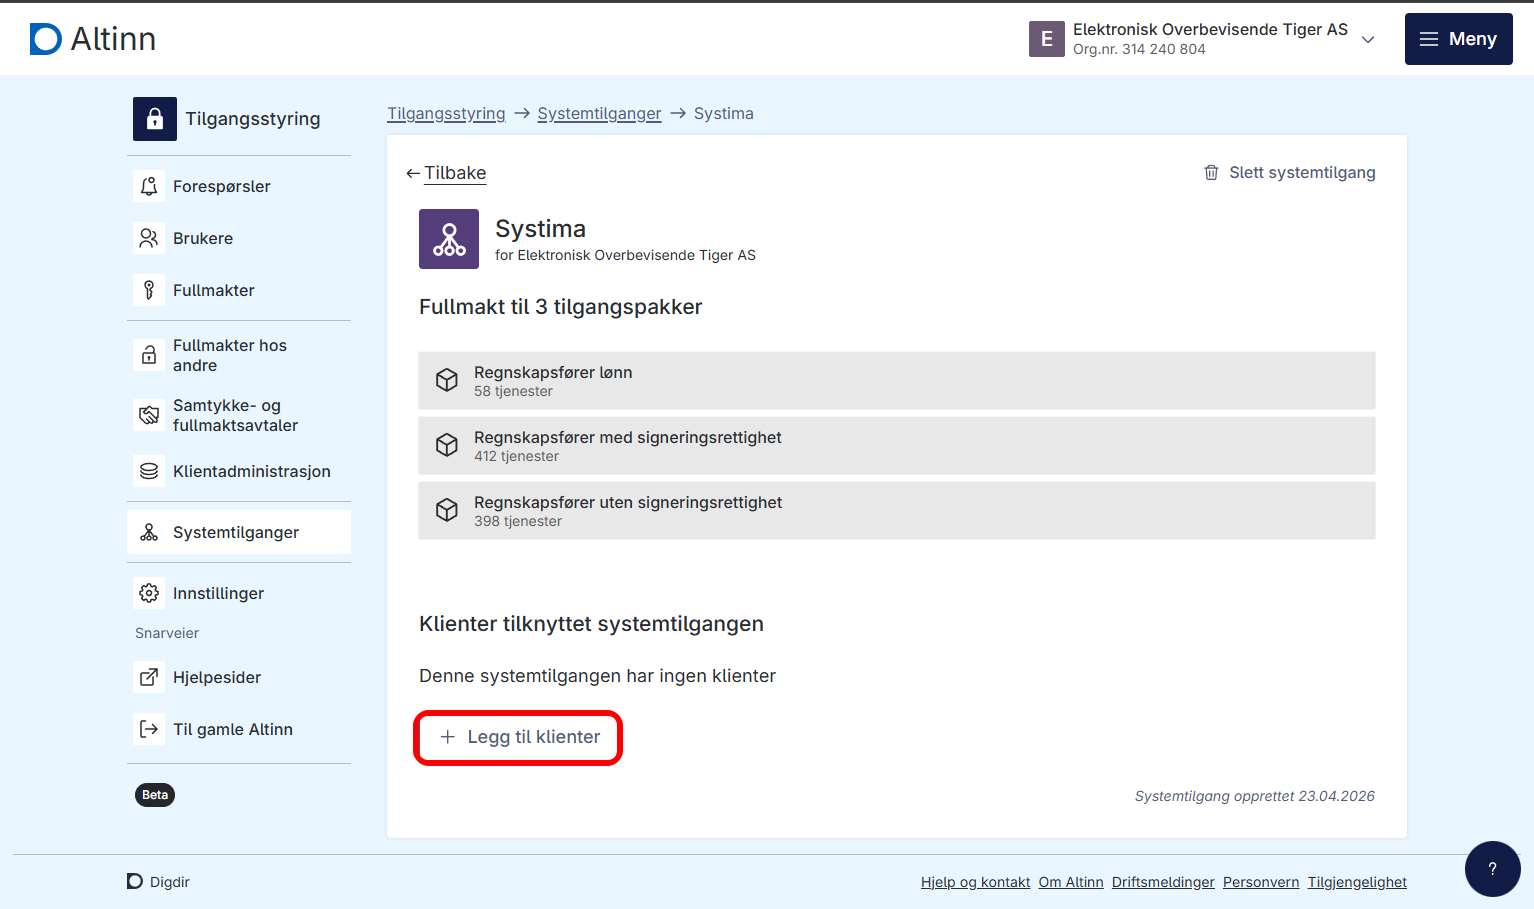Go to Brukere in the sidebar

(x=239, y=238)
